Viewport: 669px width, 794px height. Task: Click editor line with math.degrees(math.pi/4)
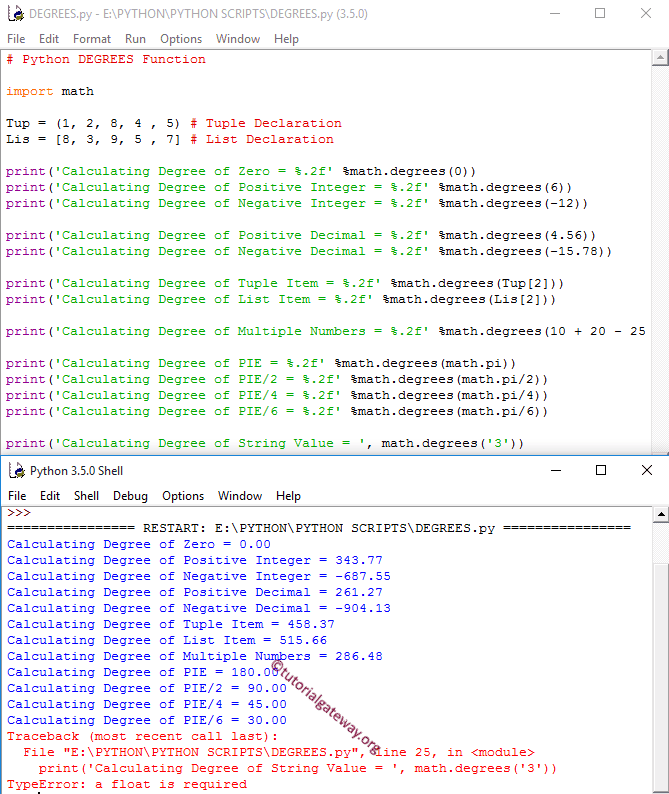point(277,395)
